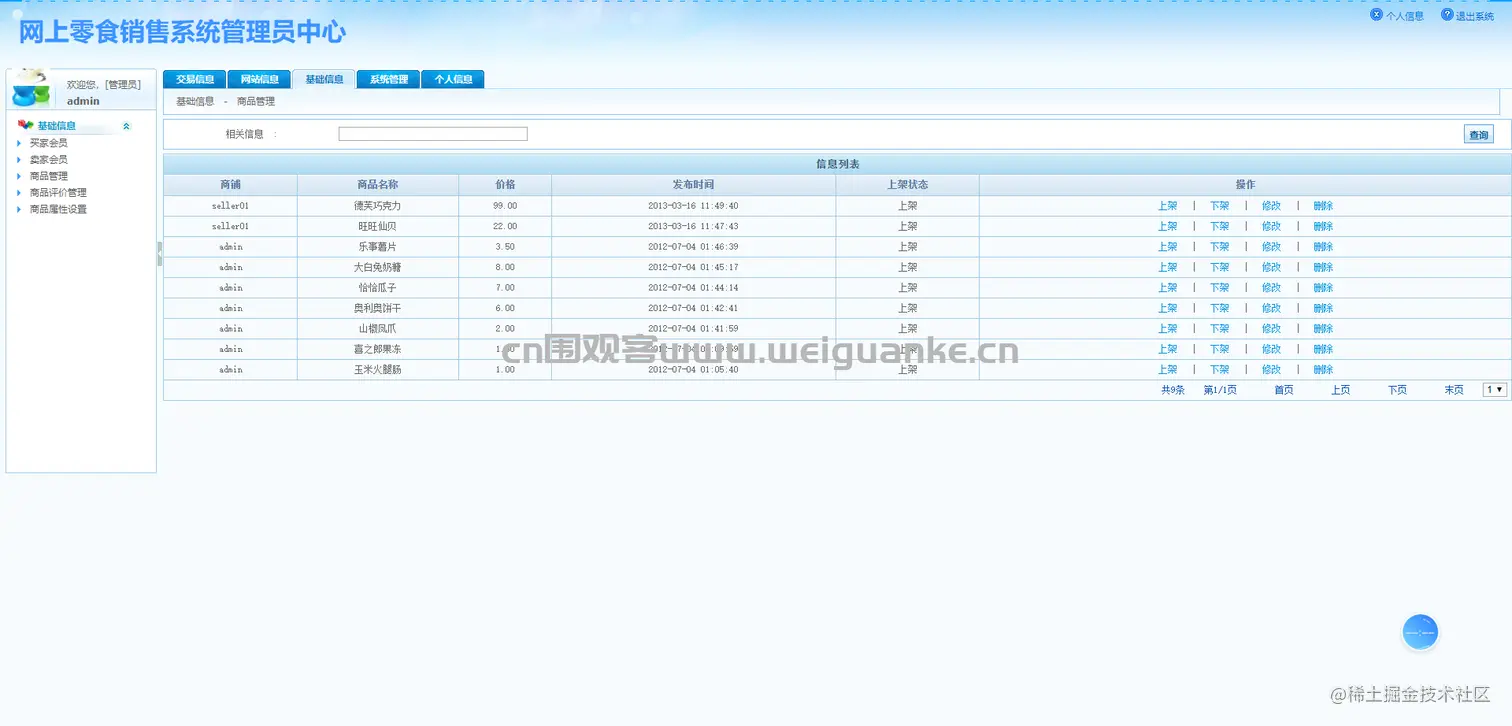This screenshot has width=1512, height=726.
Task: Click 上架 for 喜之郎果冻
Action: coord(1168,349)
